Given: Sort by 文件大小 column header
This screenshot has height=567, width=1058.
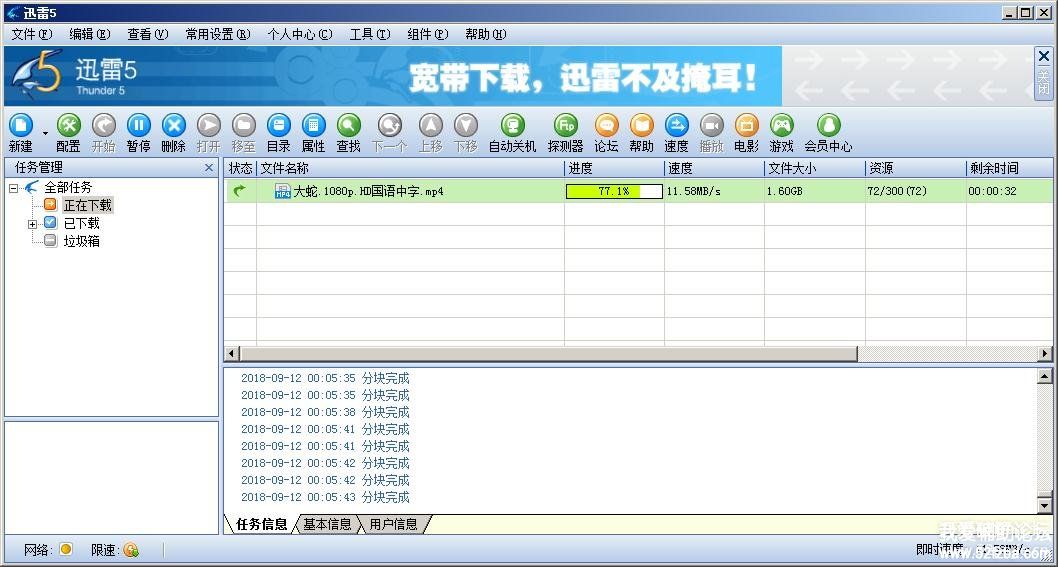Looking at the screenshot, I should pyautogui.click(x=814, y=168).
